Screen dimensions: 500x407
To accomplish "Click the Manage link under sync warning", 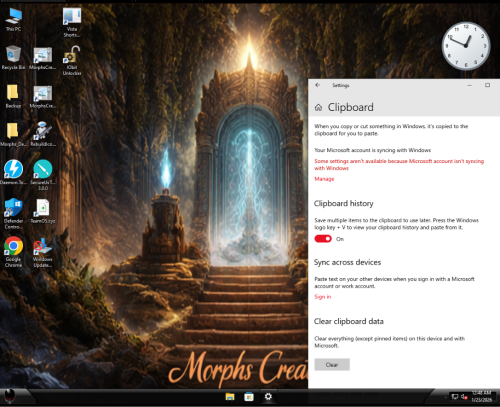I will 324,179.
